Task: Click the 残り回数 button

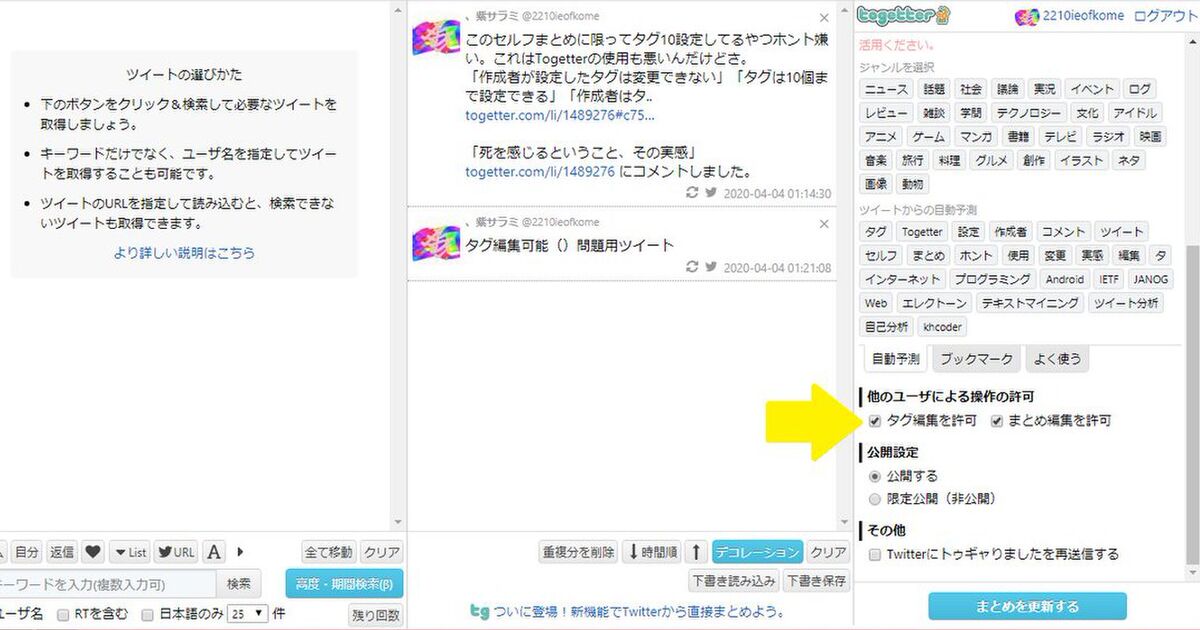Action: 375,615
